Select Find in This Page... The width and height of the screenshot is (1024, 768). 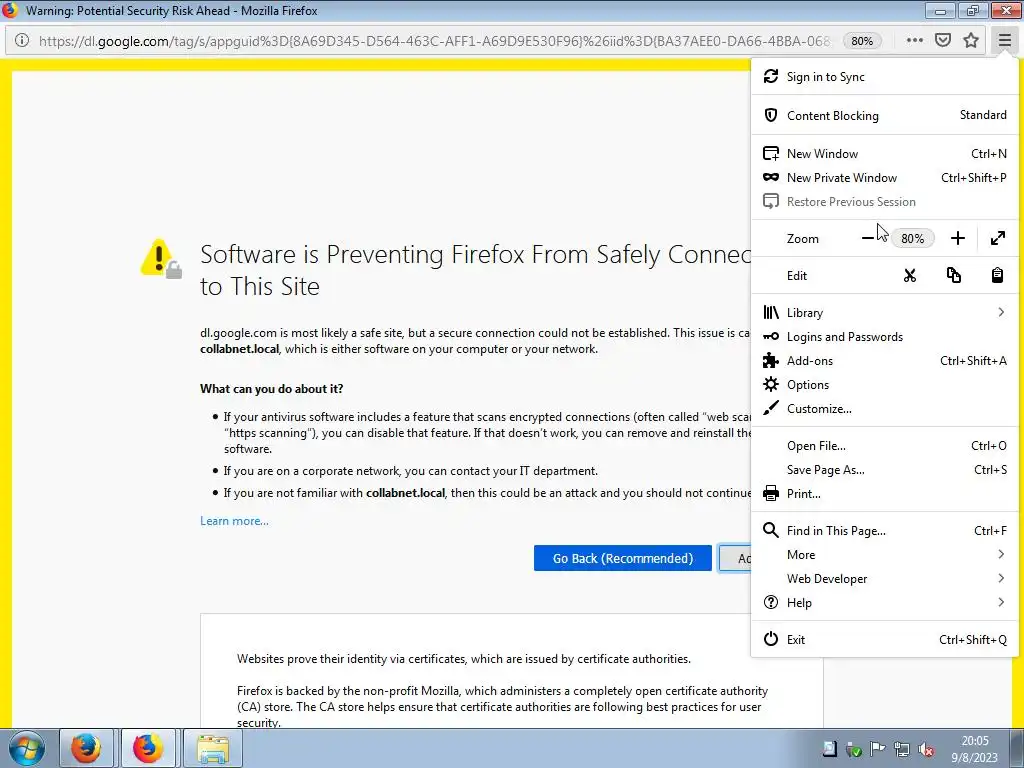pyautogui.click(x=885, y=531)
